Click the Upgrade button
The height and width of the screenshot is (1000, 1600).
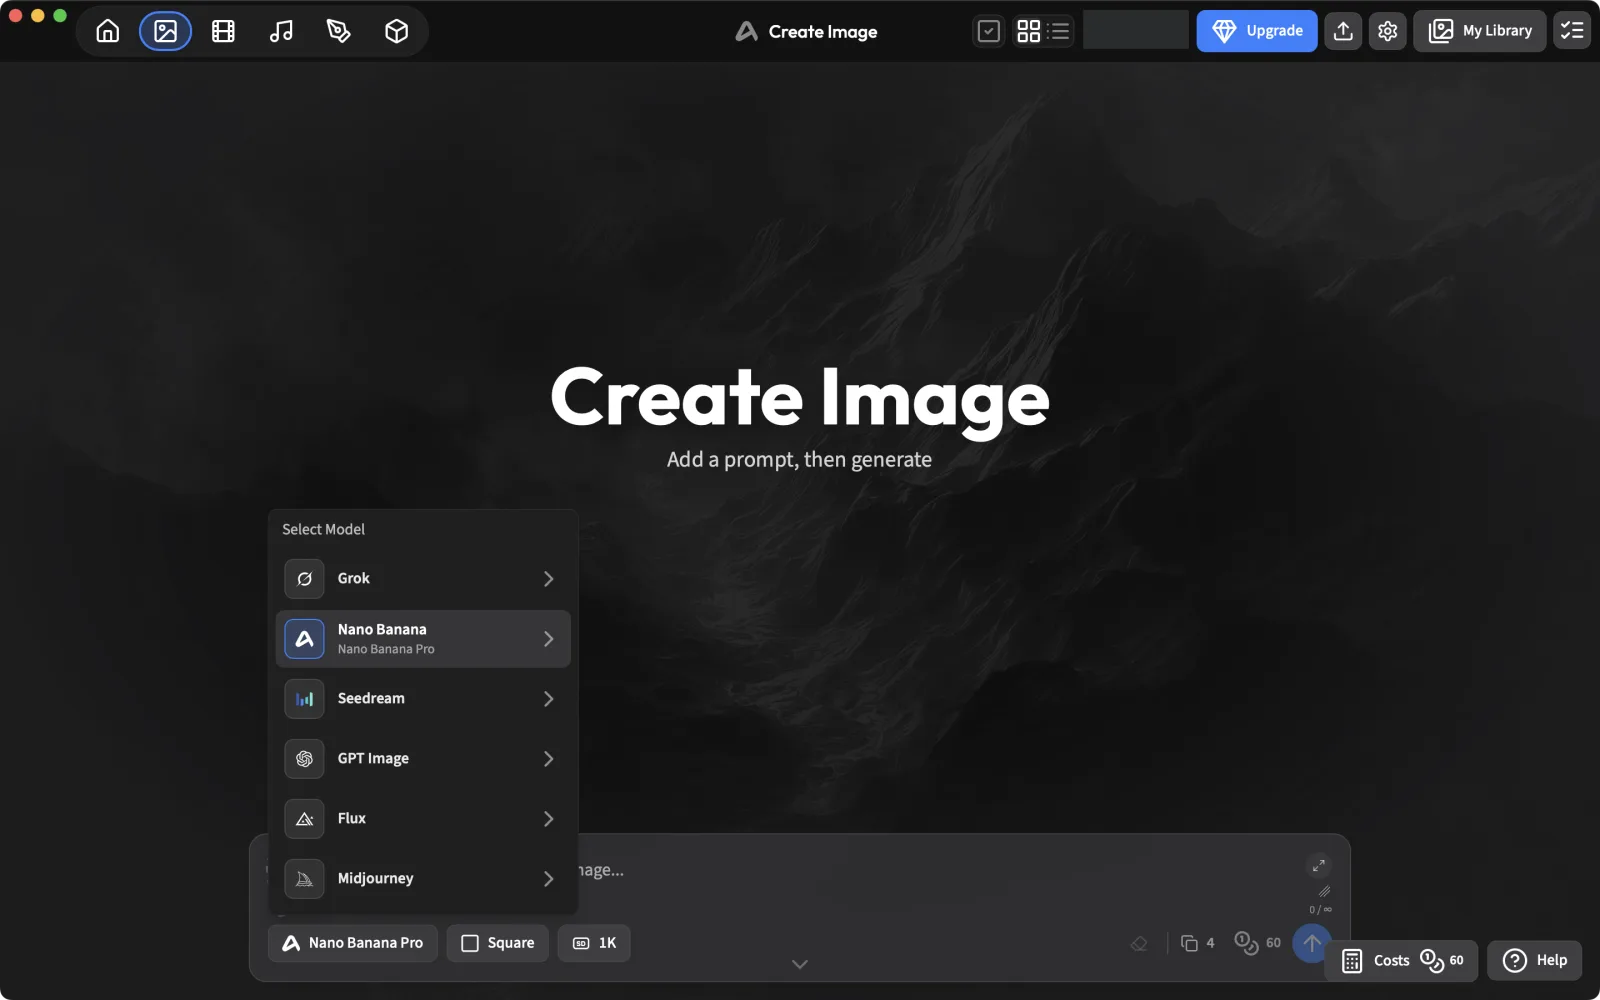click(x=1257, y=31)
